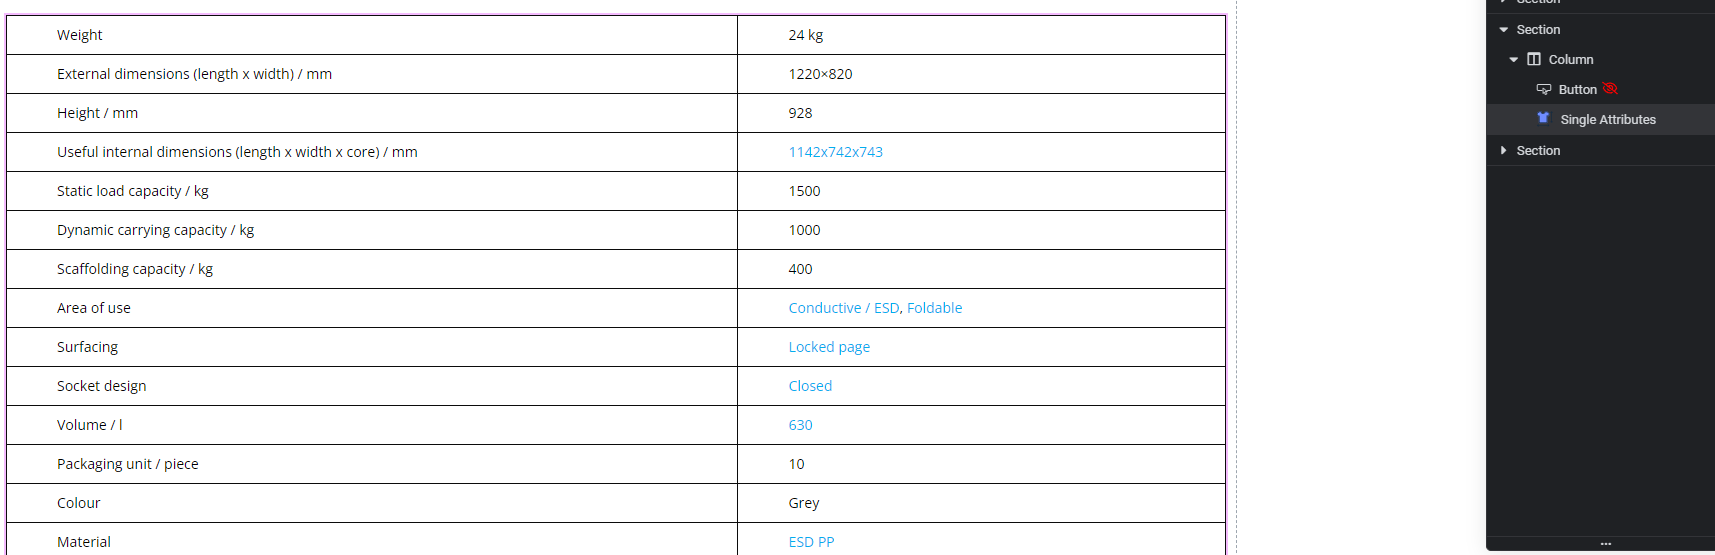Click the Column layout icon in navigator
This screenshot has height=555, width=1715.
point(1533,59)
